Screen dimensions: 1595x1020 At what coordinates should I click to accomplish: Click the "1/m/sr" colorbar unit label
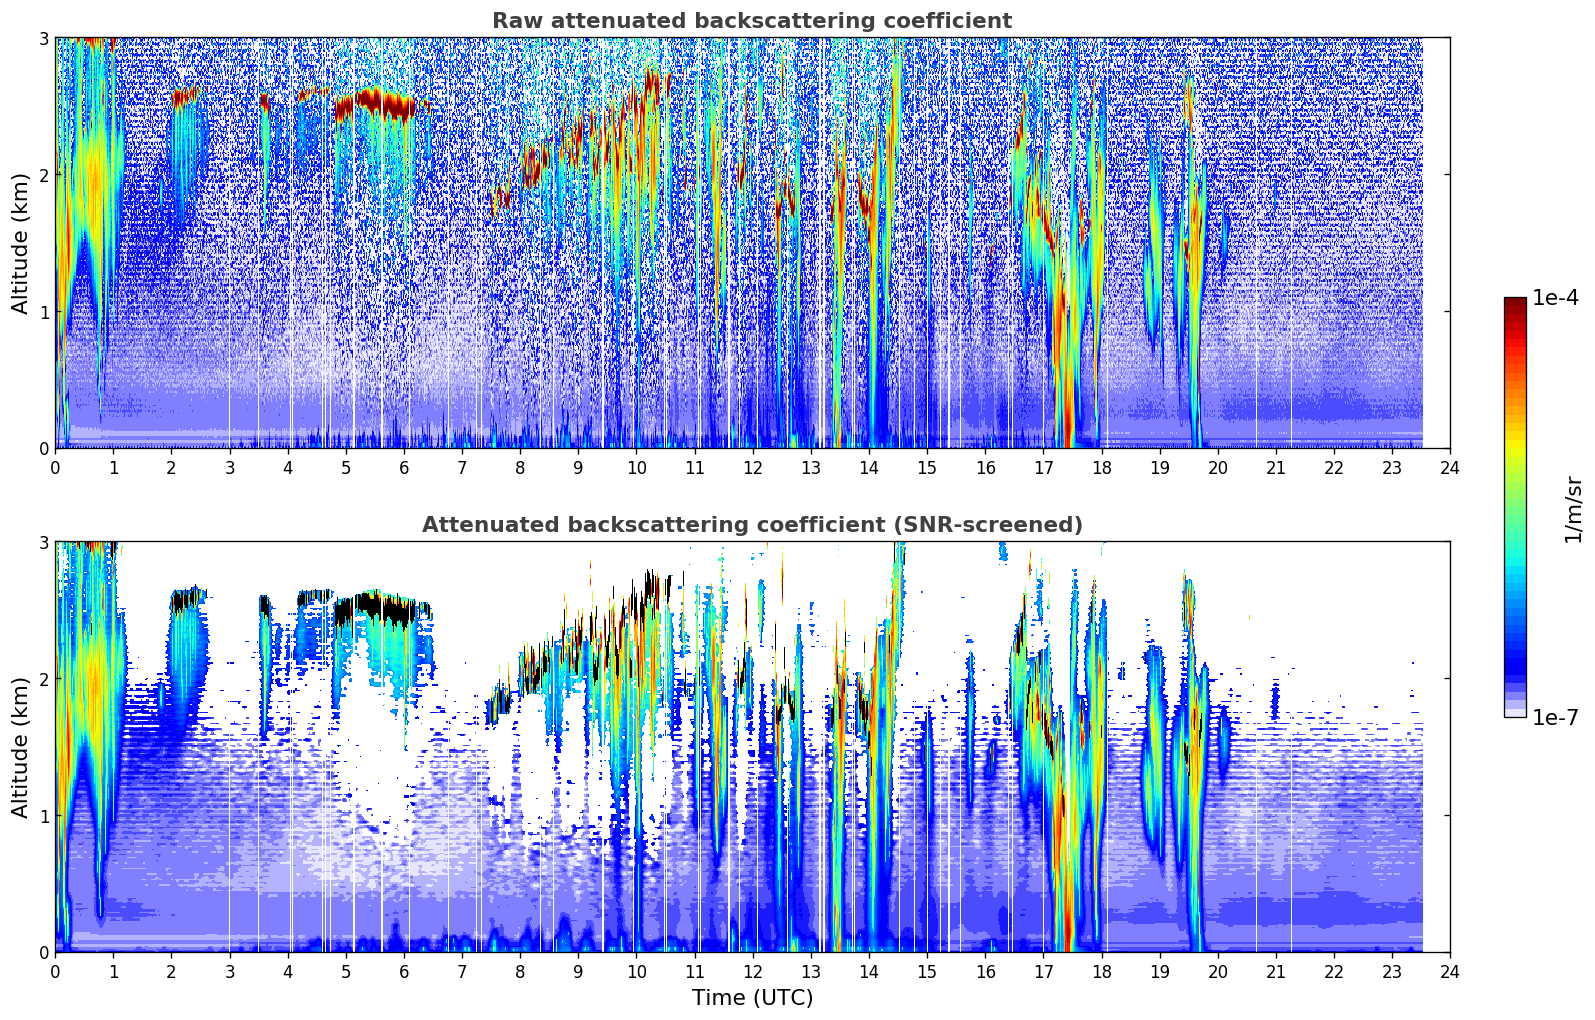1573,508
